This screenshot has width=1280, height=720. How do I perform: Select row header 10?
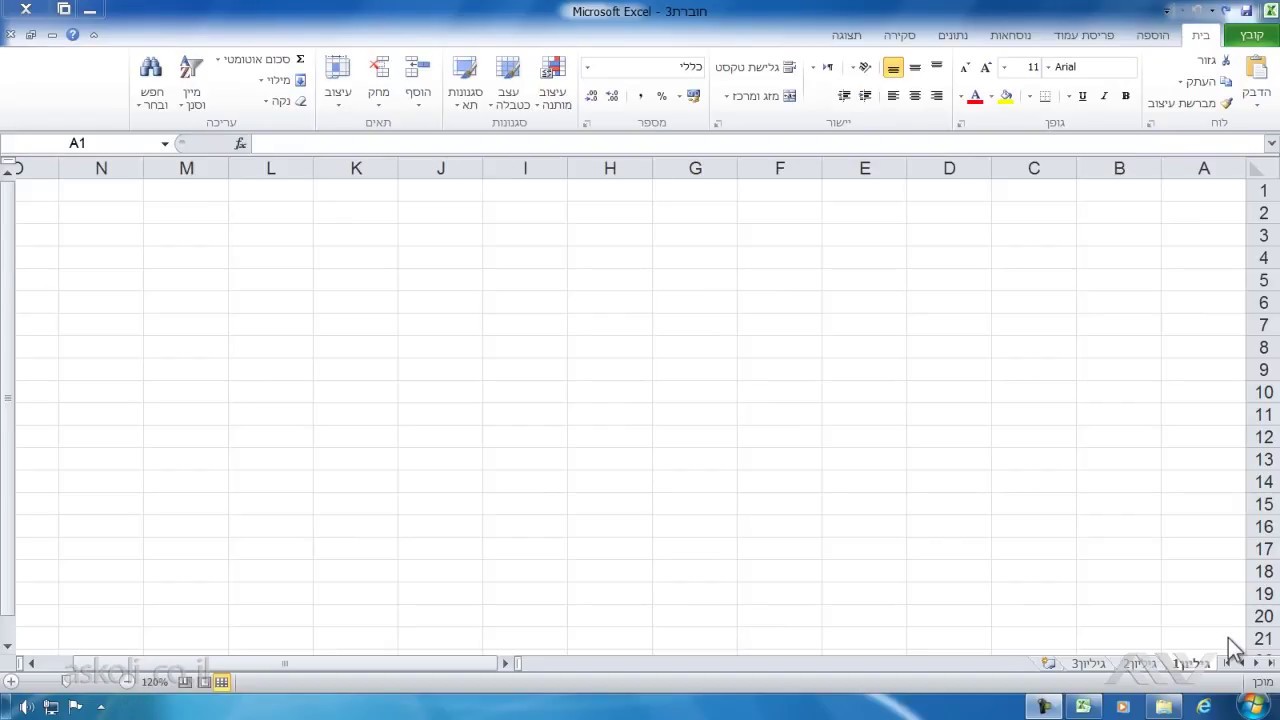coord(1263,392)
